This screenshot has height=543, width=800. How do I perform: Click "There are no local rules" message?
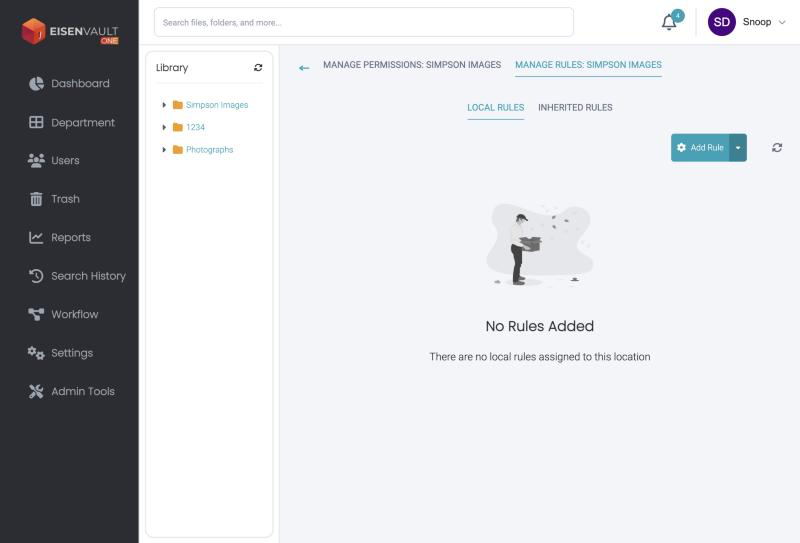pos(539,357)
